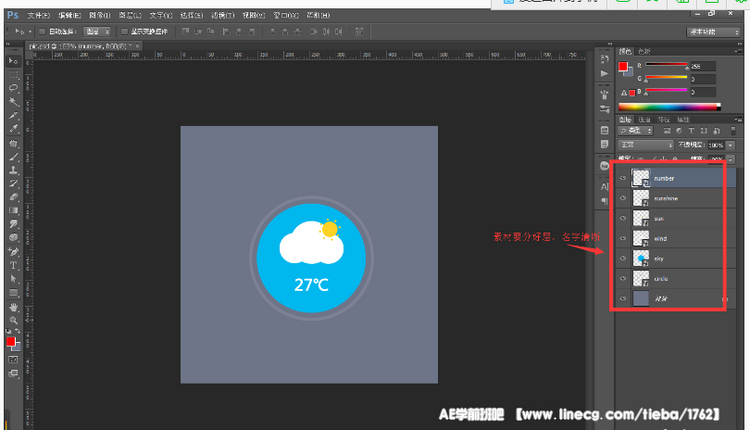750x430 pixels.
Task: Open the 图像 (Image) menu
Action: [x=100, y=16]
